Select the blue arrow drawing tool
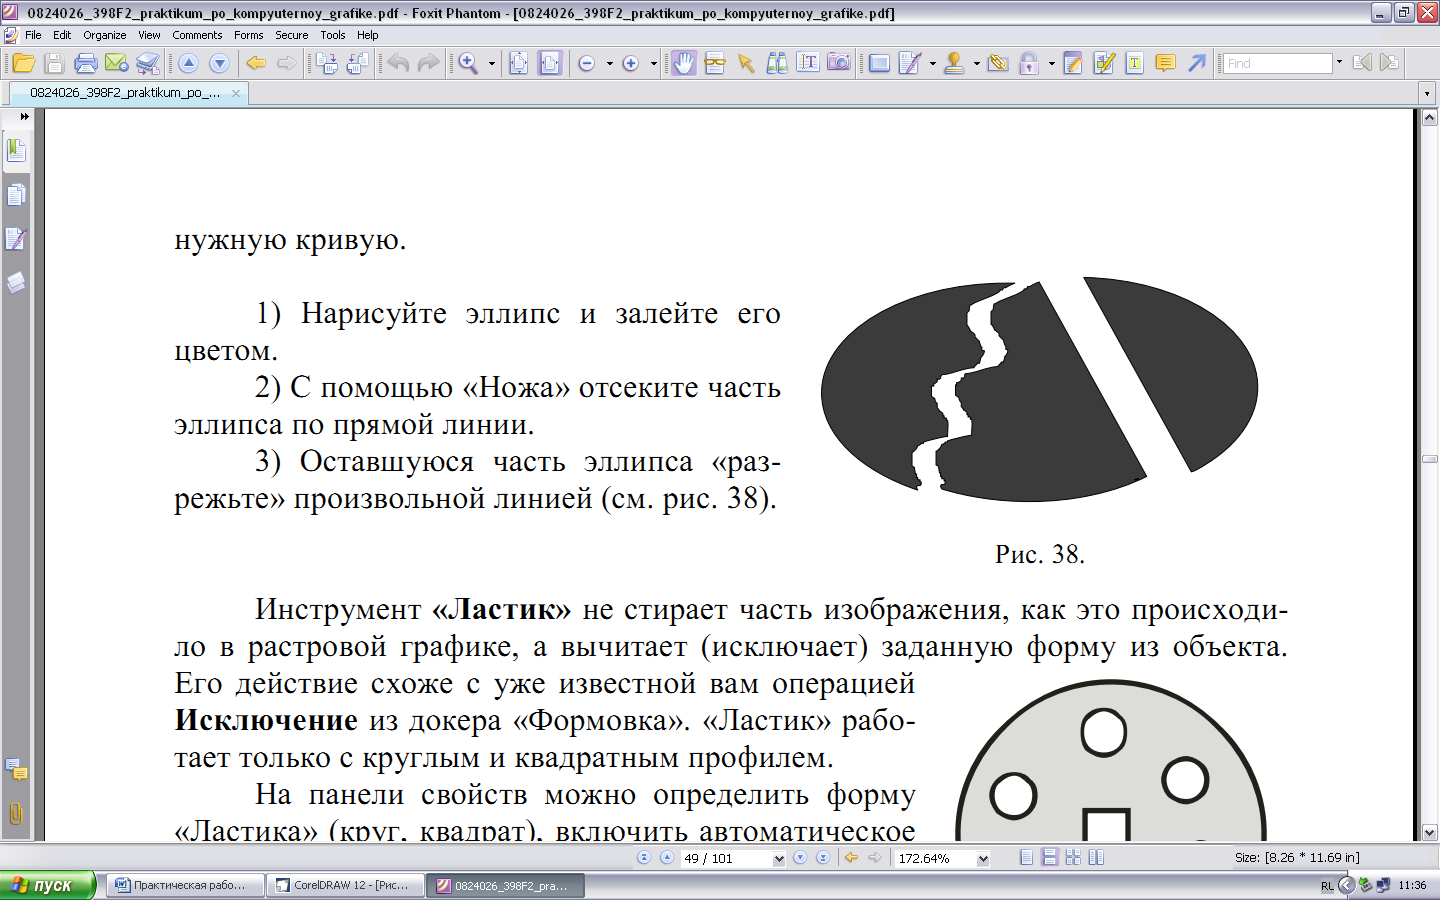1440x900 pixels. pos(1197,63)
